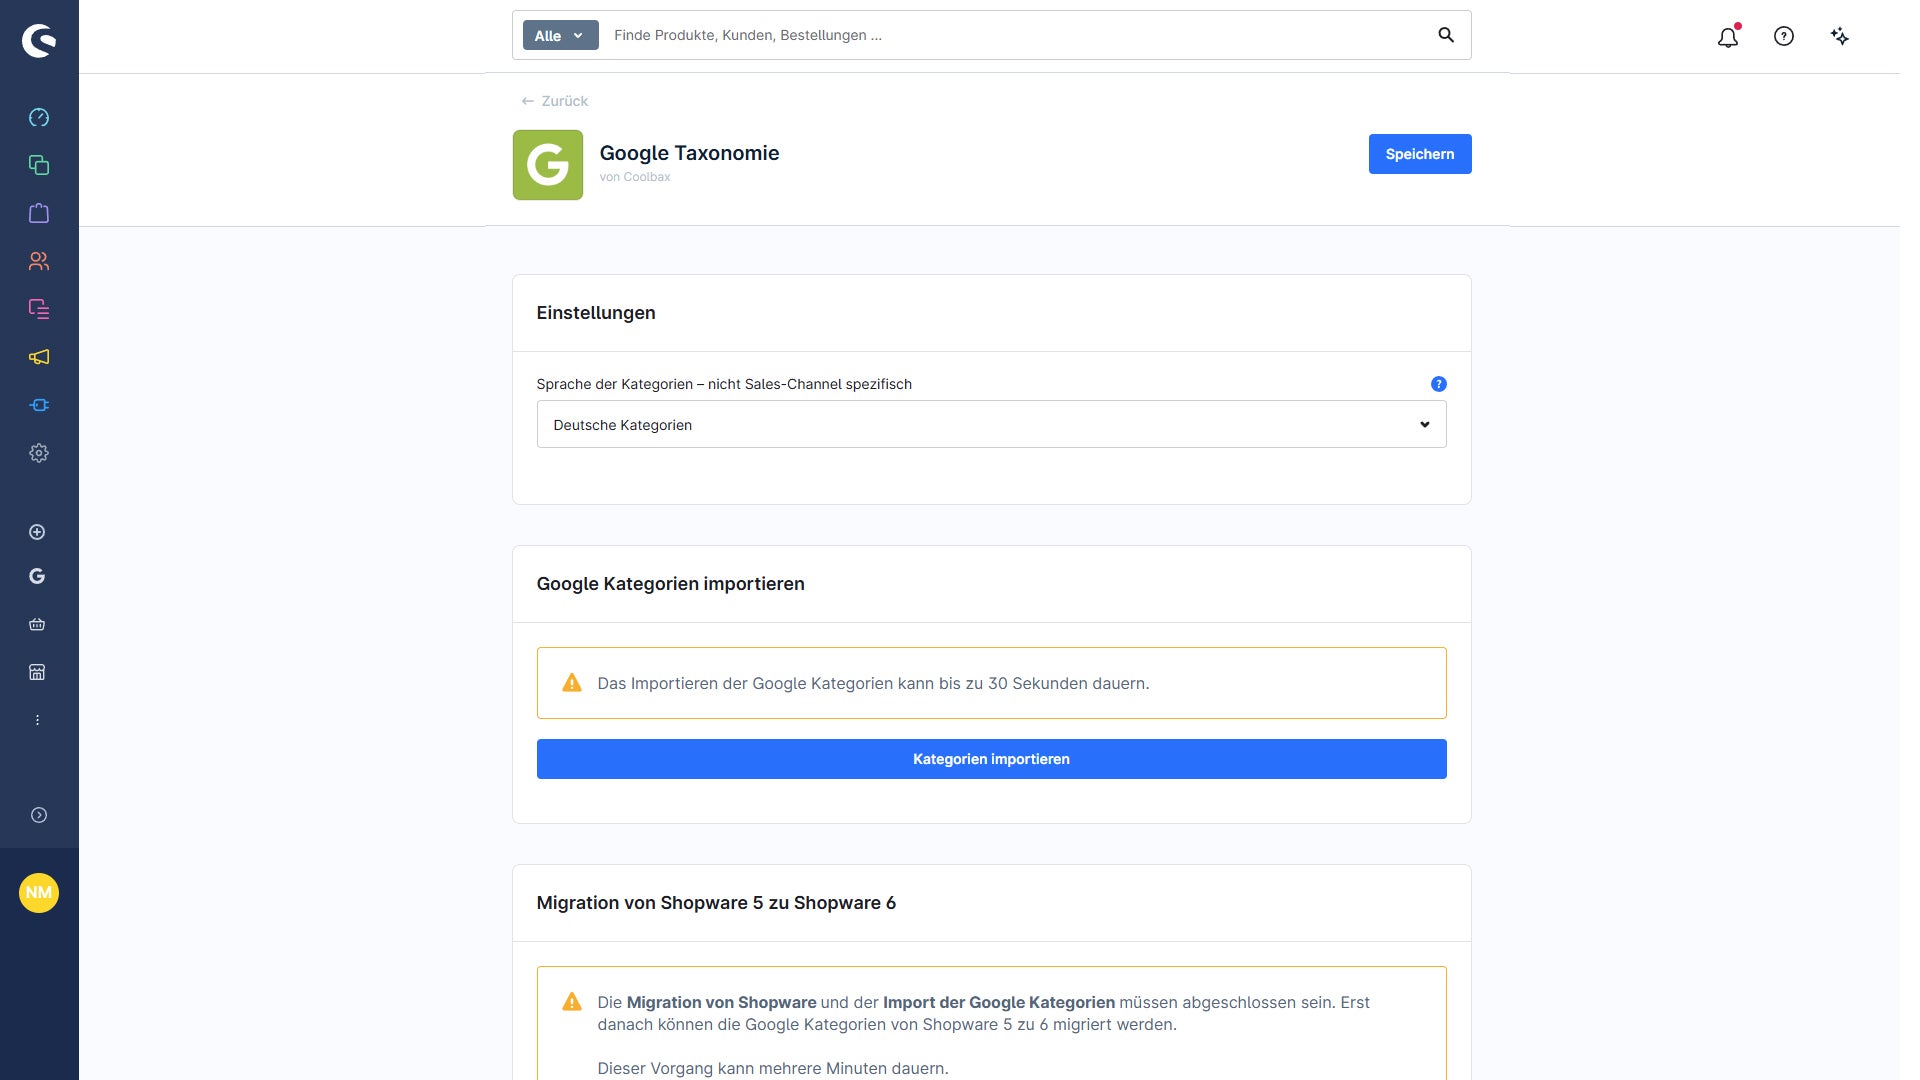
Task: Open the Orders shopping bag icon
Action: (39, 213)
